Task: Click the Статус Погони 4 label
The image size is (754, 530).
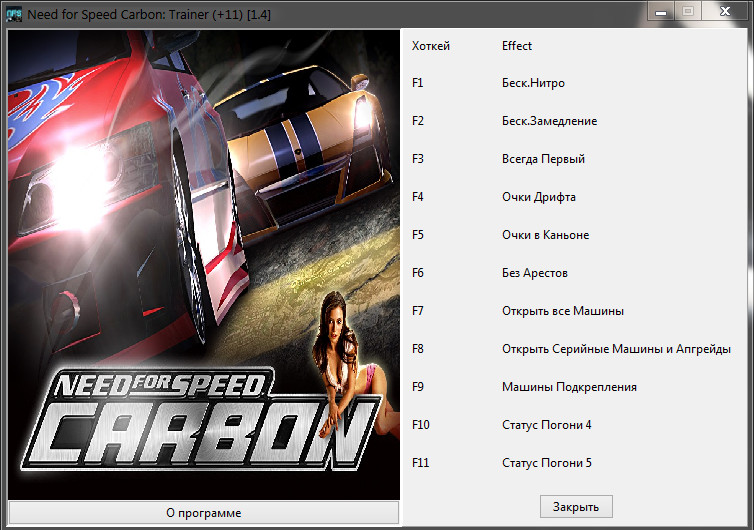Action: click(546, 425)
